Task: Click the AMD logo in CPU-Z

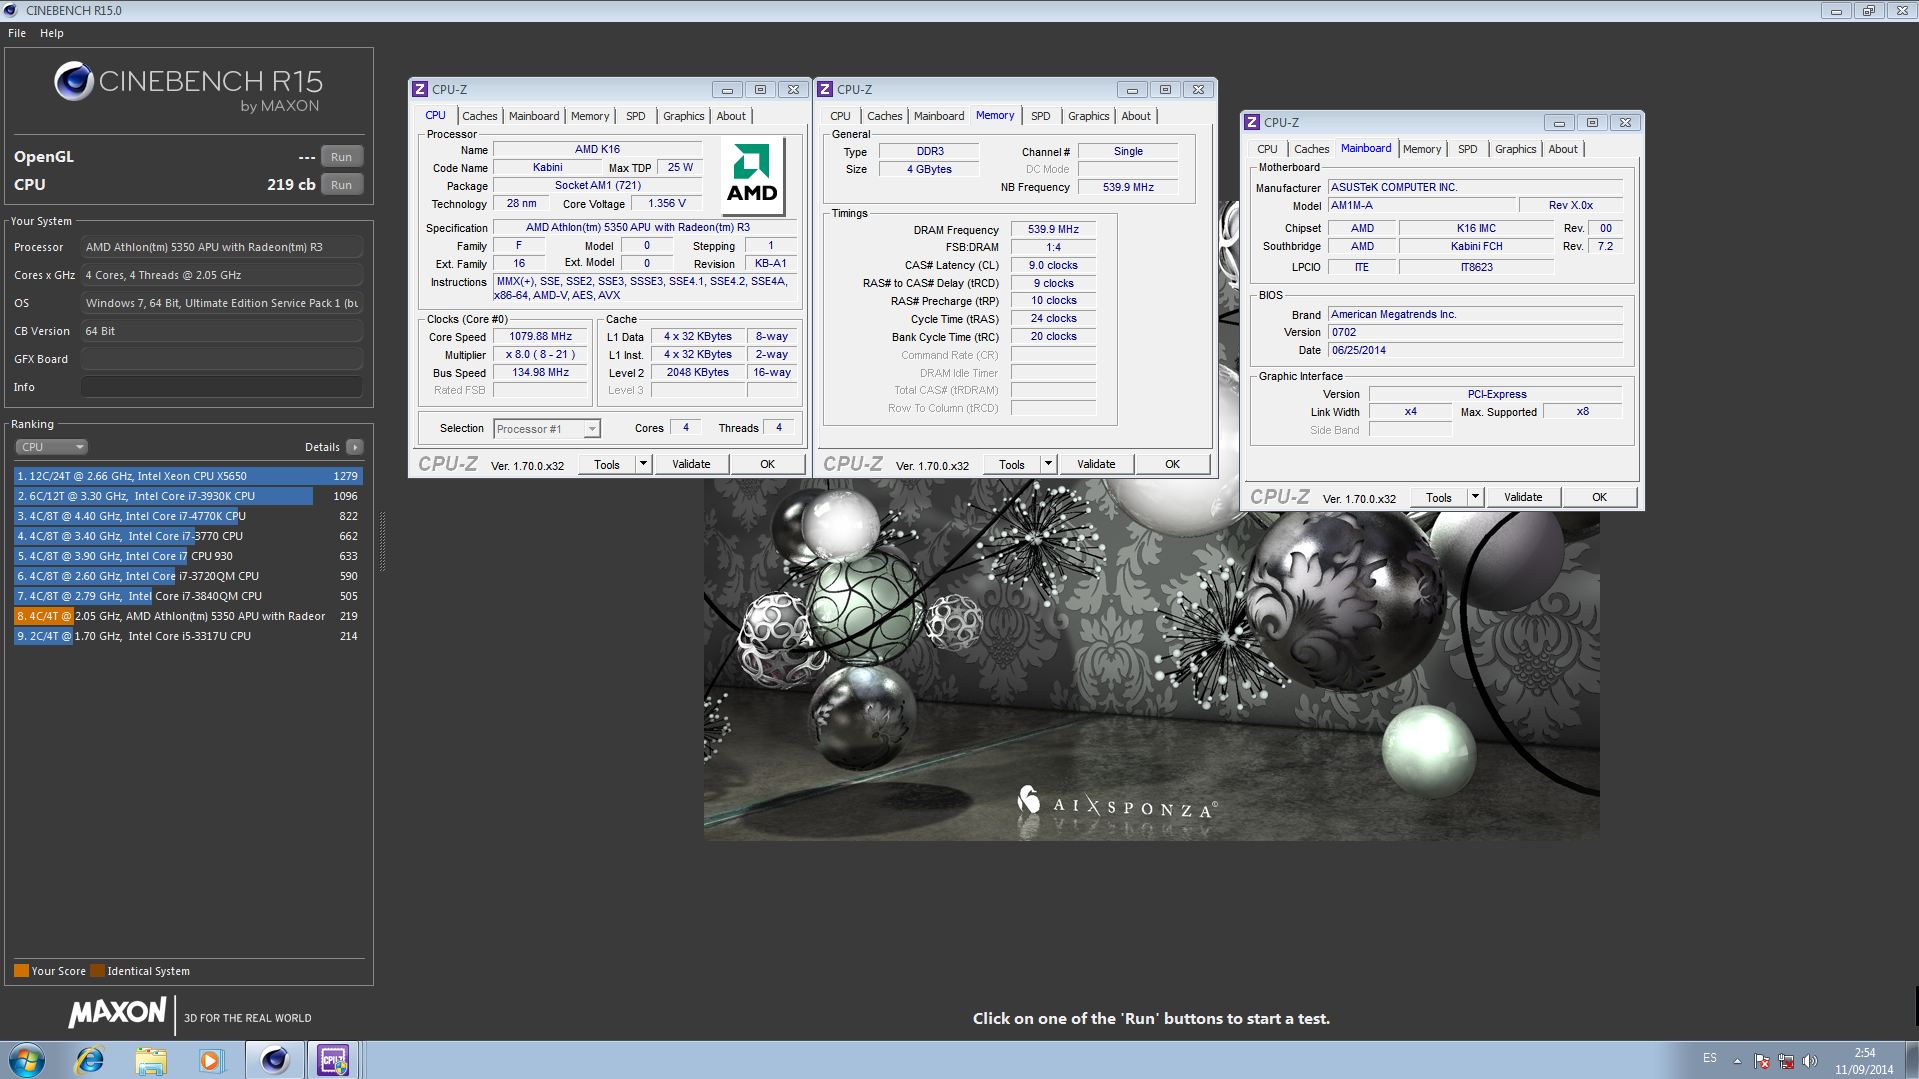Action: [x=752, y=175]
